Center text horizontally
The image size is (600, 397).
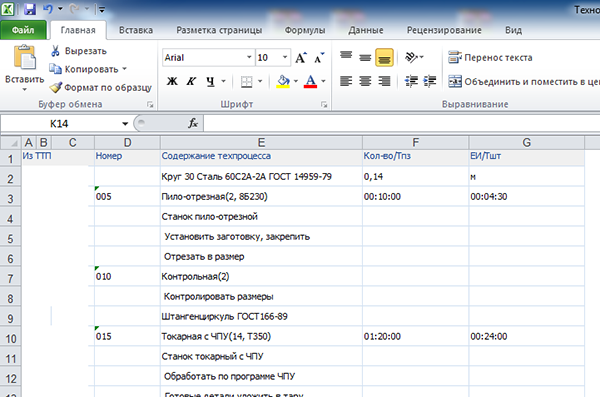point(365,81)
